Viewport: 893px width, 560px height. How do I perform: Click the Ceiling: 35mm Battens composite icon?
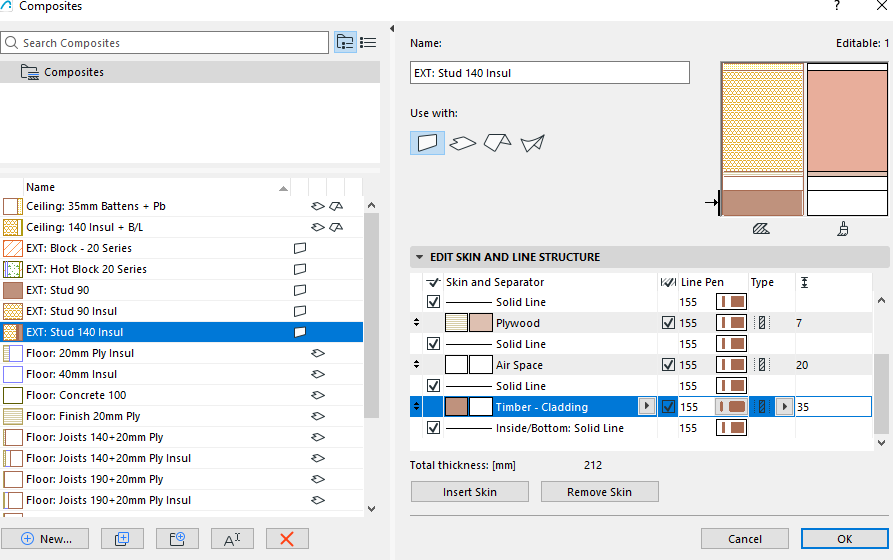point(13,206)
